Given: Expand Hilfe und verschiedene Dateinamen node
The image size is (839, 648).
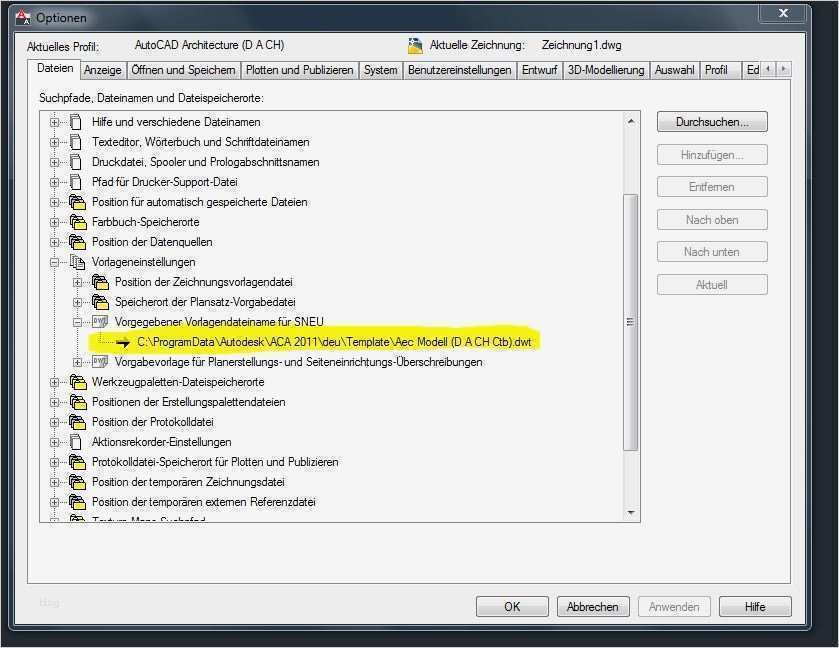Looking at the screenshot, I should coord(54,122).
